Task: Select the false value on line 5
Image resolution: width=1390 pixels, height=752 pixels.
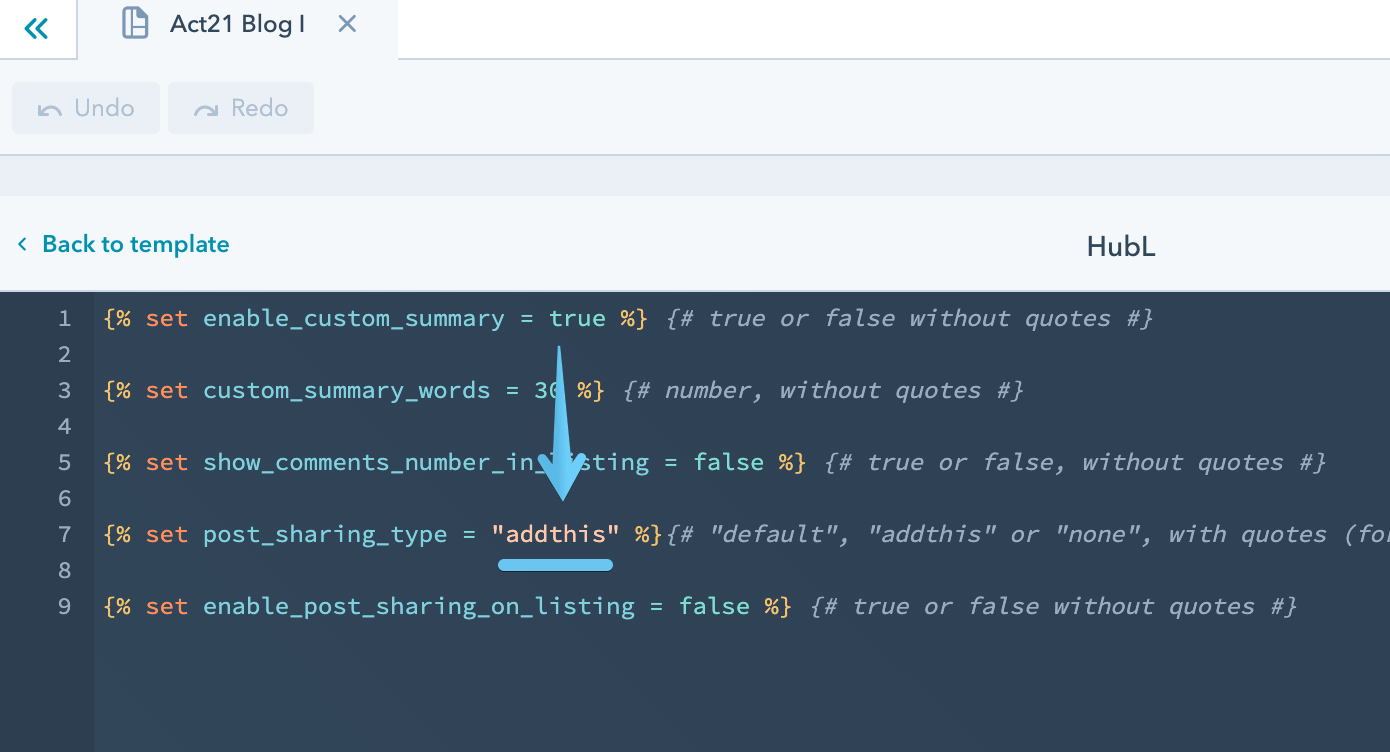Action: click(728, 462)
